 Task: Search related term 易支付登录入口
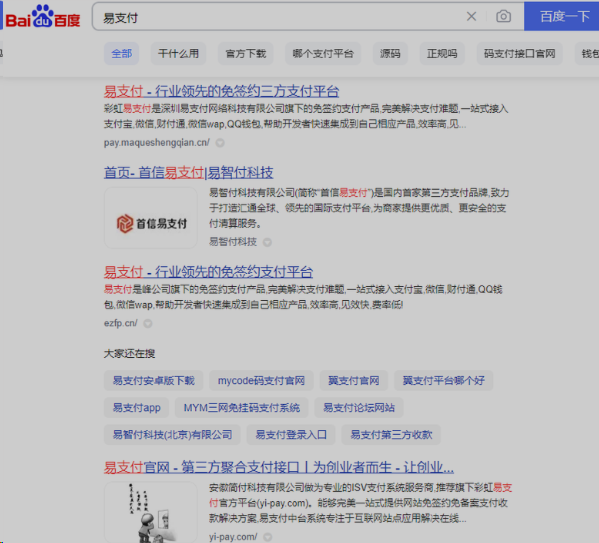tap(291, 435)
